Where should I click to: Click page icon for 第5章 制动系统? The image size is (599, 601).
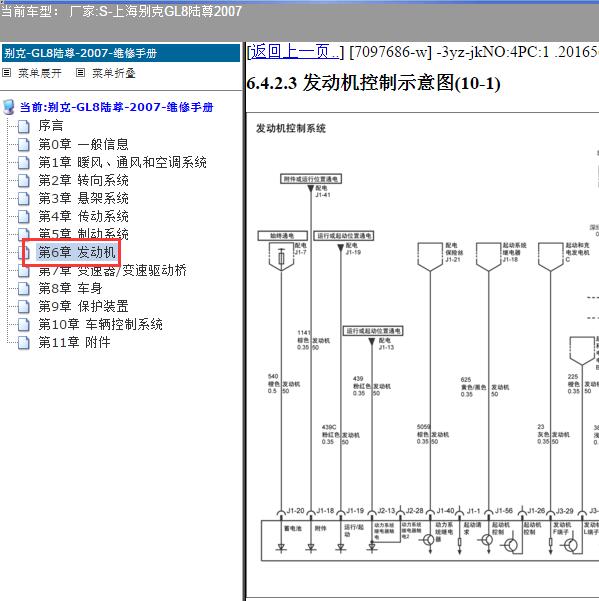(24, 235)
